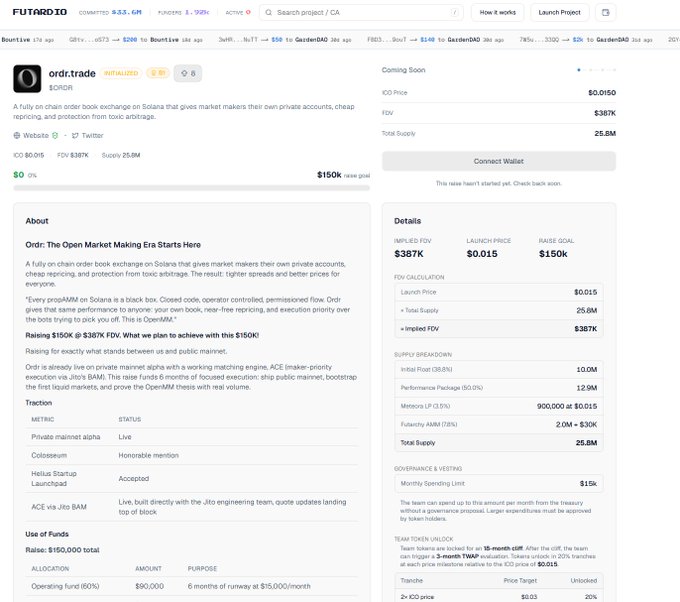Click IMPLIED FDV $387K value
Image resolution: width=680 pixels, height=602 pixels.
click(409, 254)
